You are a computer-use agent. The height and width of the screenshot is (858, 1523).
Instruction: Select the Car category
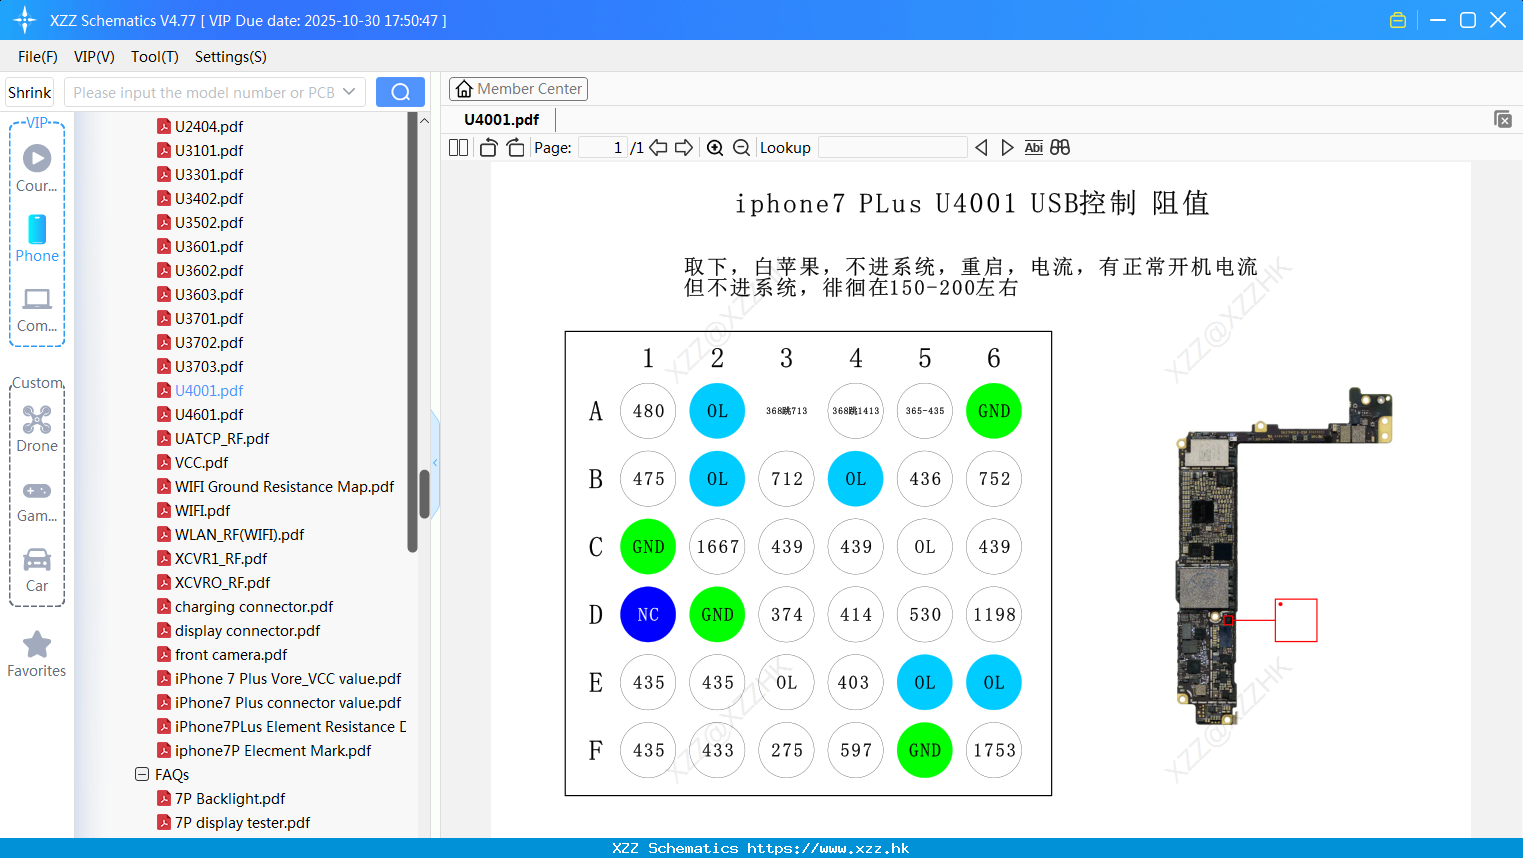(x=37, y=569)
